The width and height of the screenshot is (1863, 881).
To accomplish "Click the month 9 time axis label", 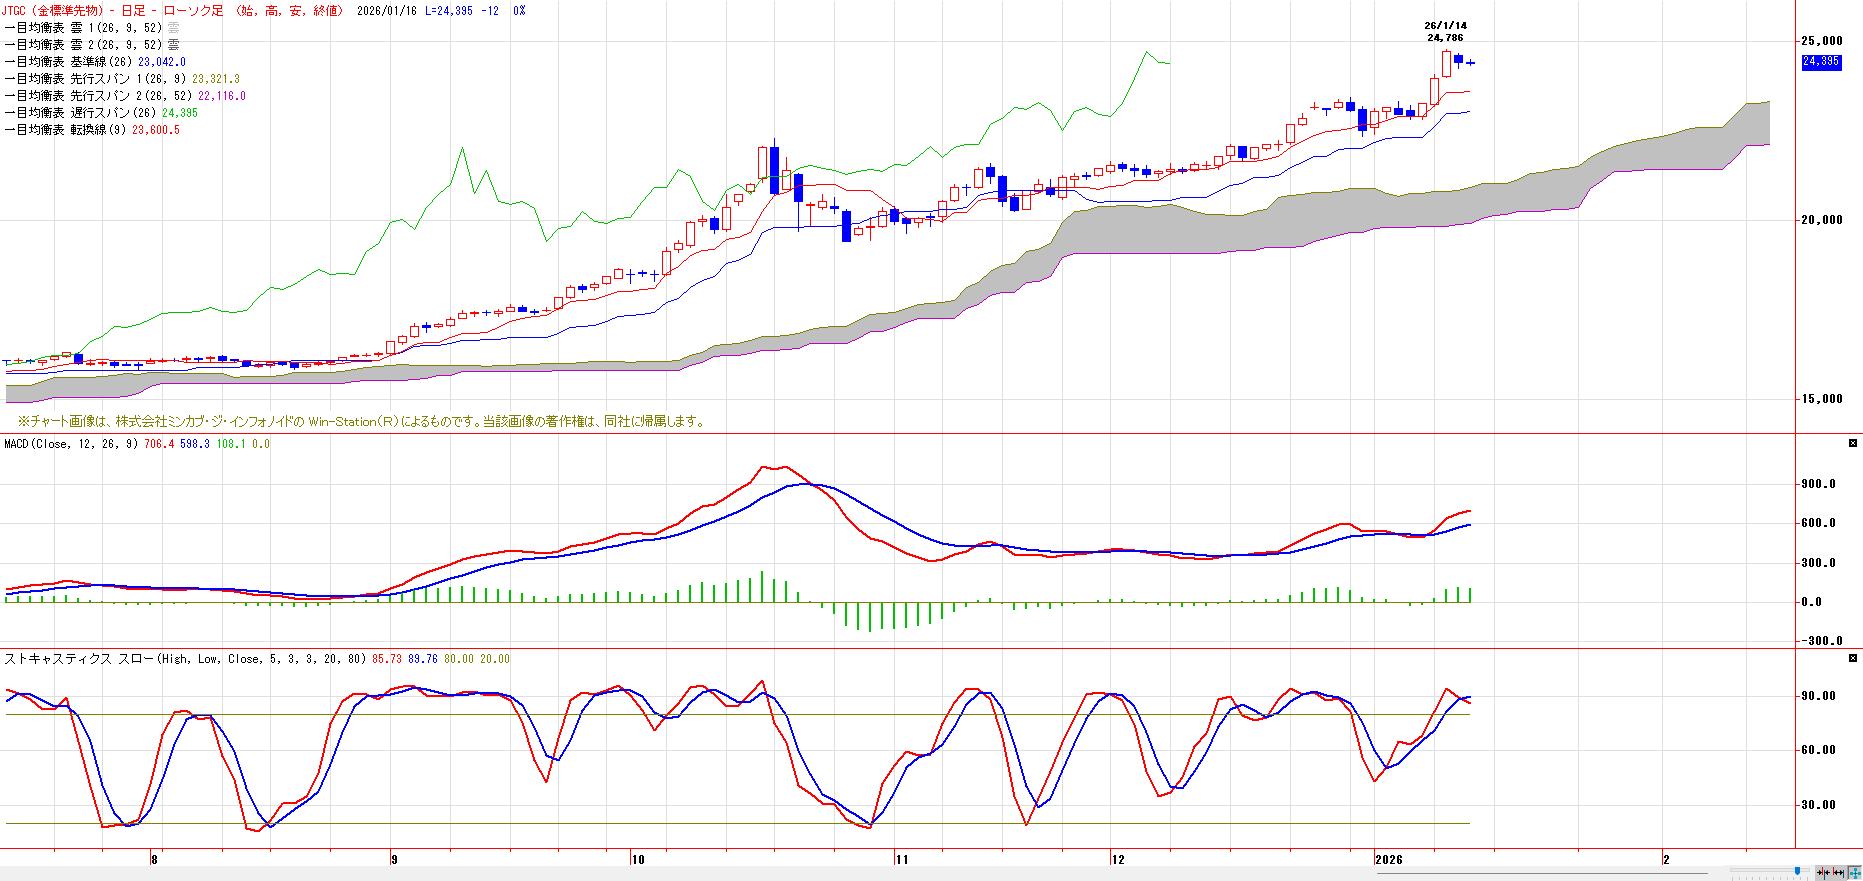I will coord(394,859).
